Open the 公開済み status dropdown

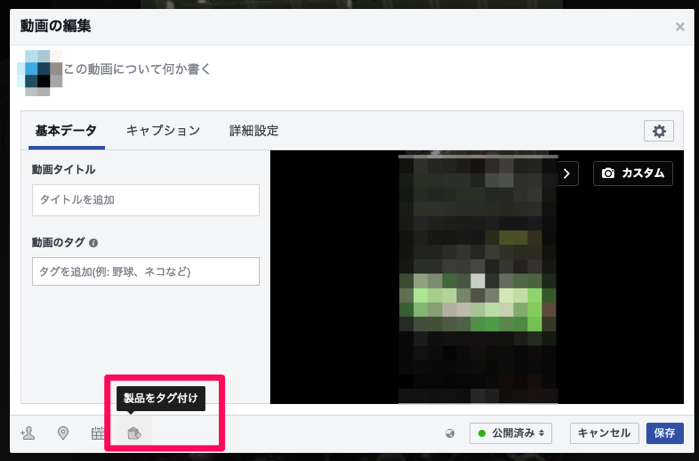coord(510,433)
